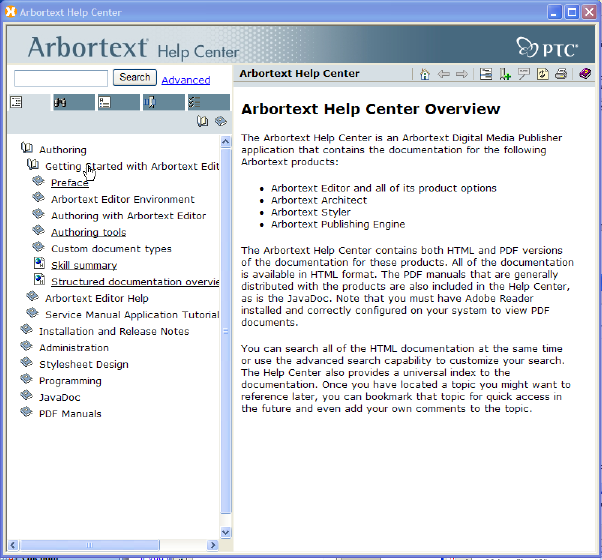Minimize the Arbortext Help Center window
The width and height of the screenshot is (602, 560).
(x=554, y=12)
